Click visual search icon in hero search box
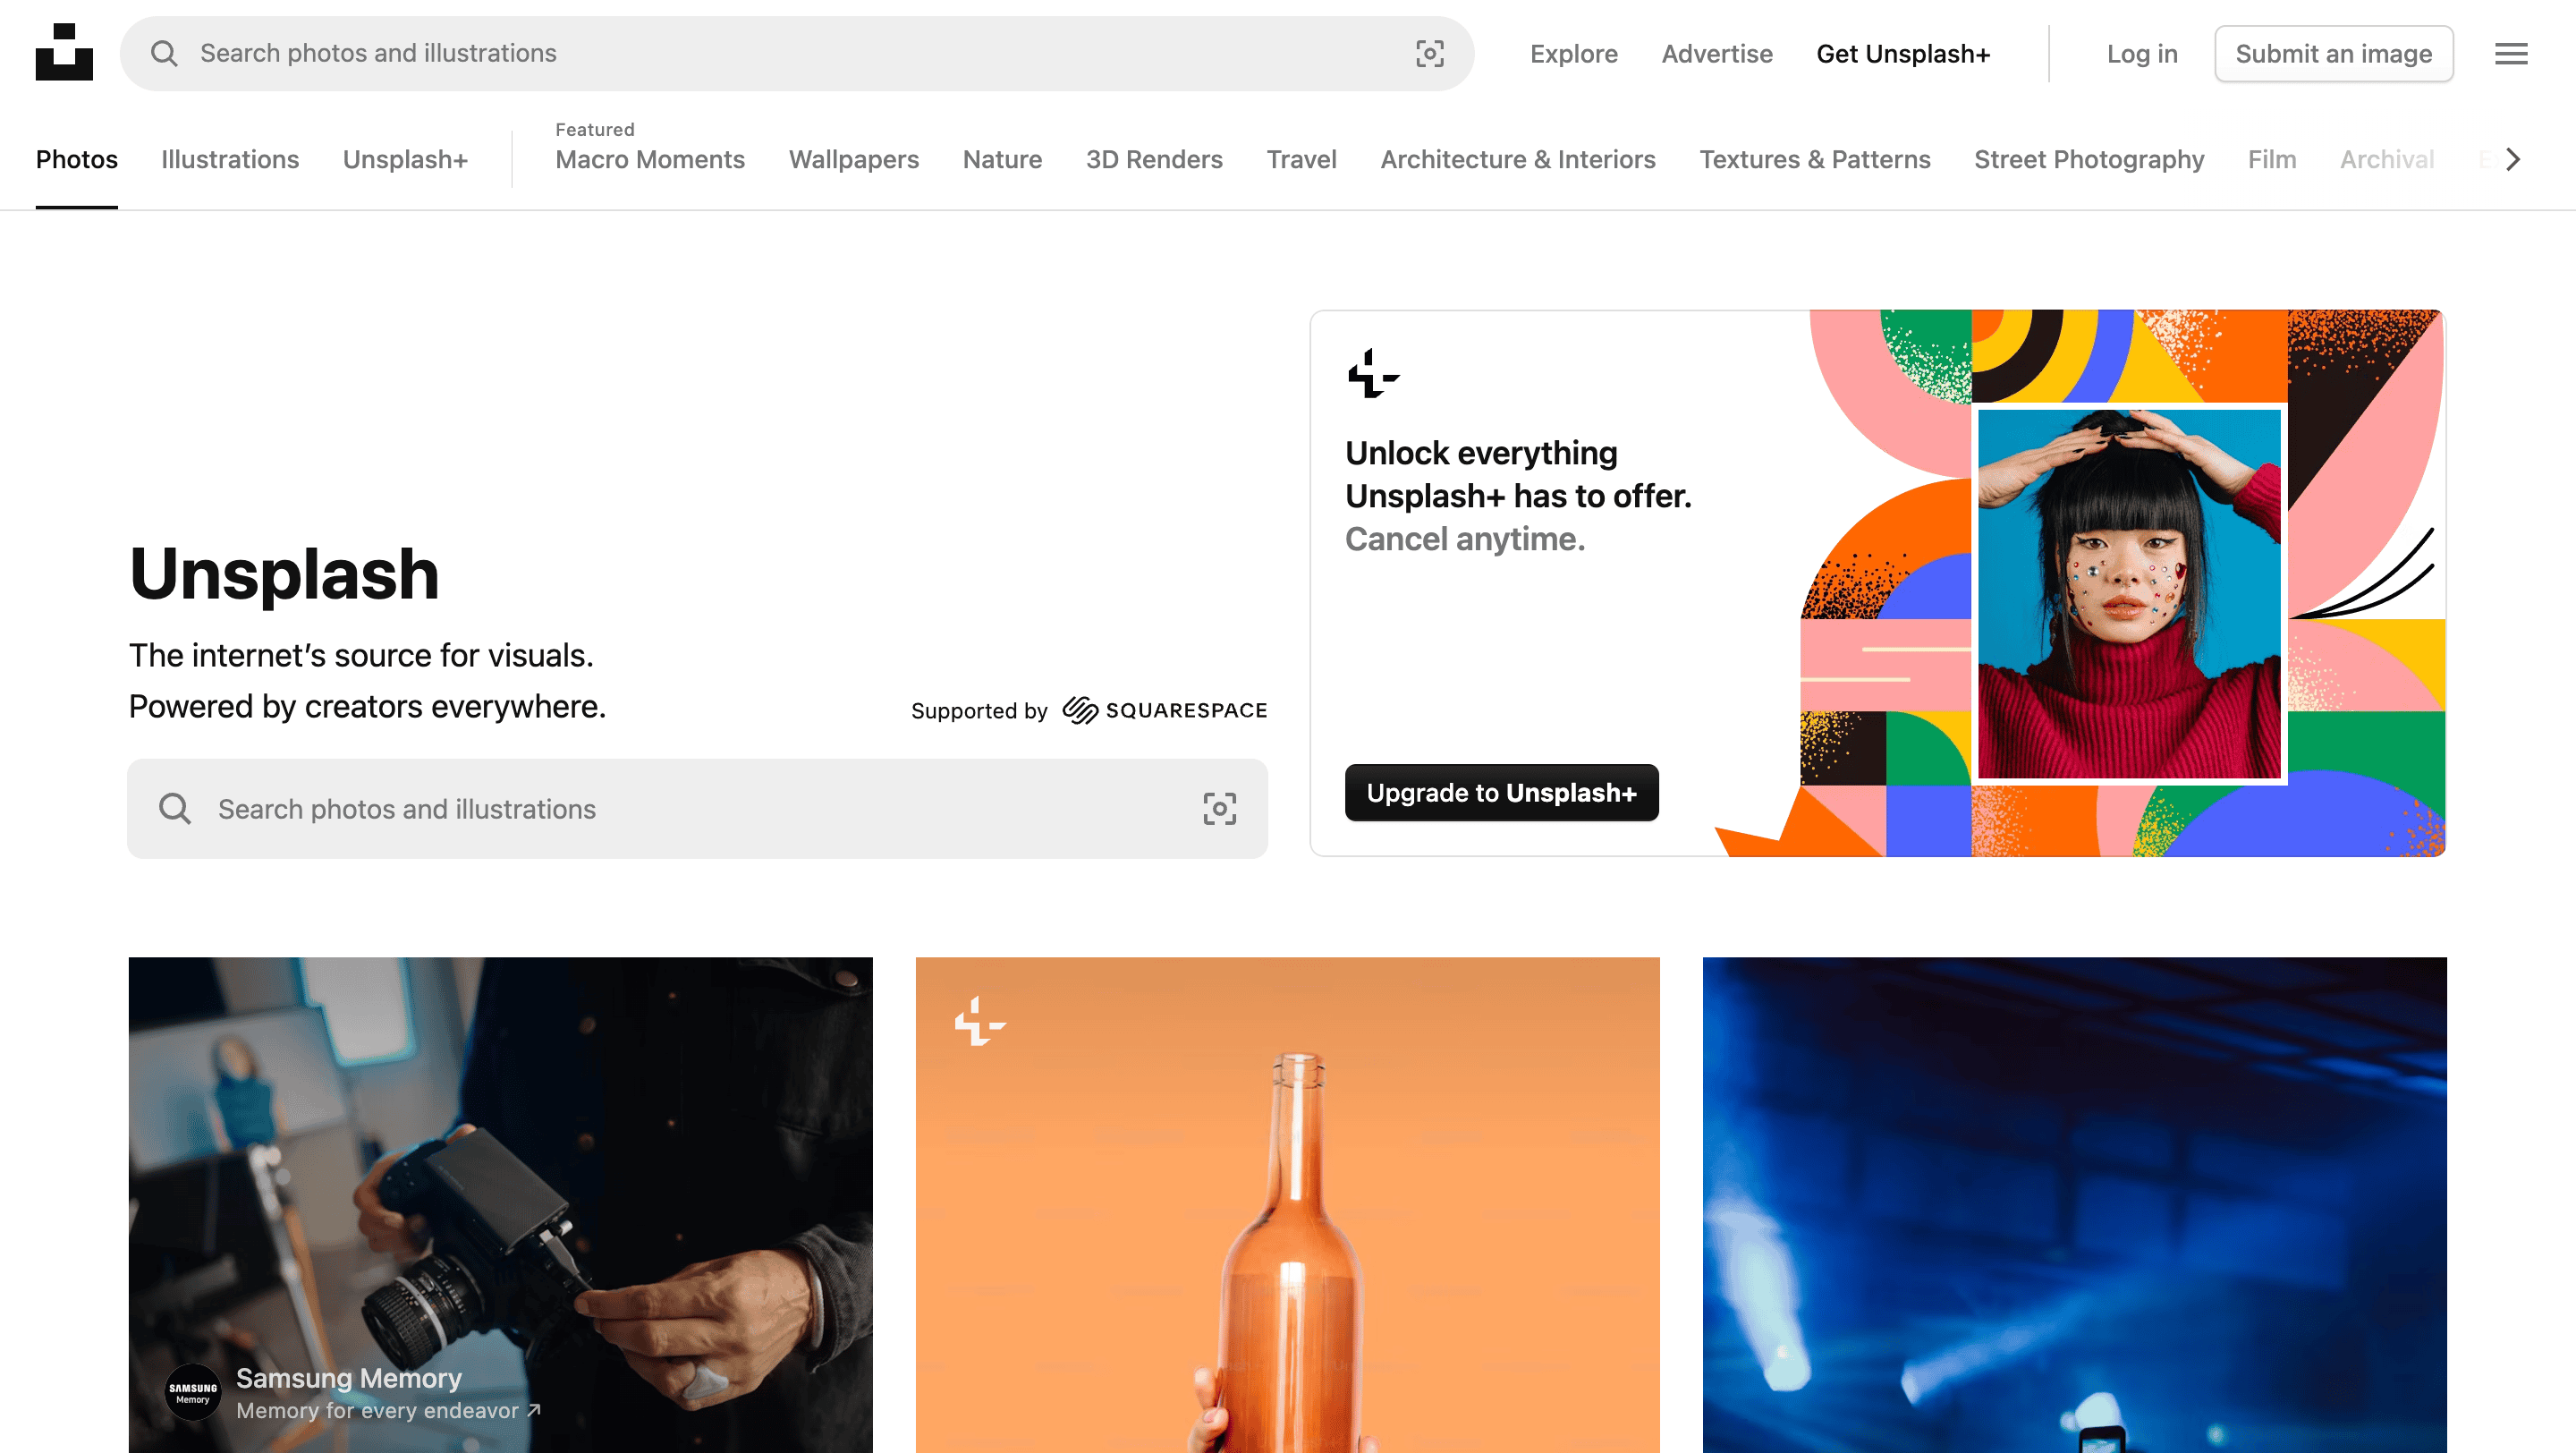 pos(1219,808)
